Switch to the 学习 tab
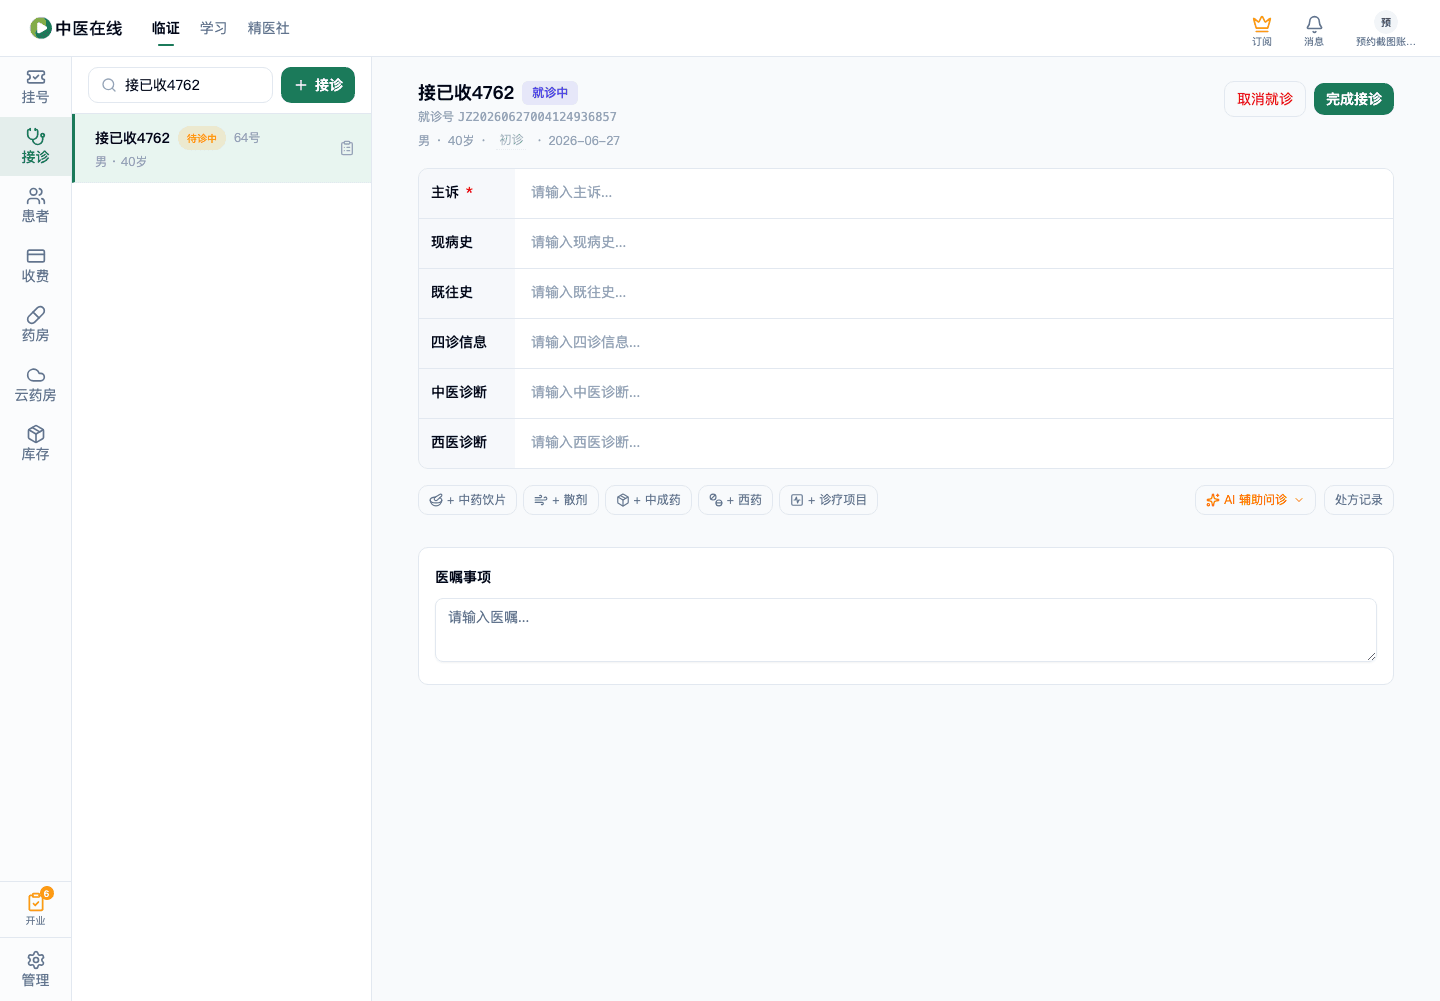 214,28
